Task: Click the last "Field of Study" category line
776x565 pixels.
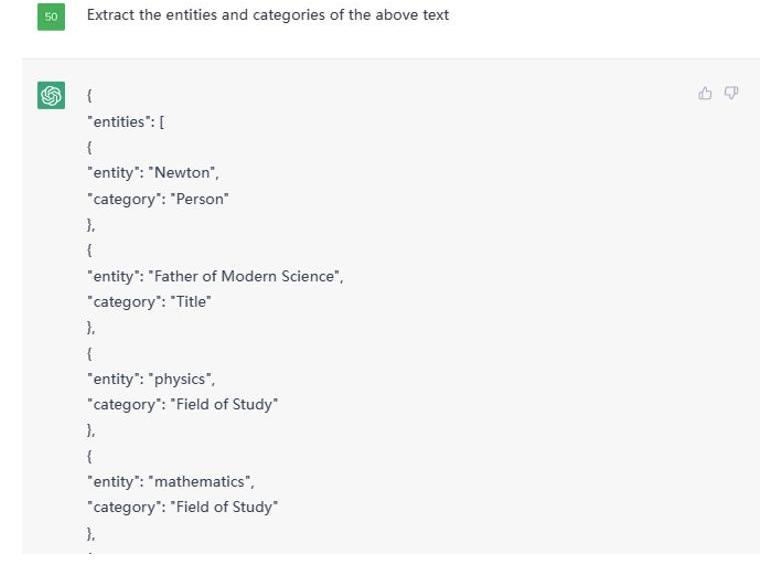Action: point(182,507)
